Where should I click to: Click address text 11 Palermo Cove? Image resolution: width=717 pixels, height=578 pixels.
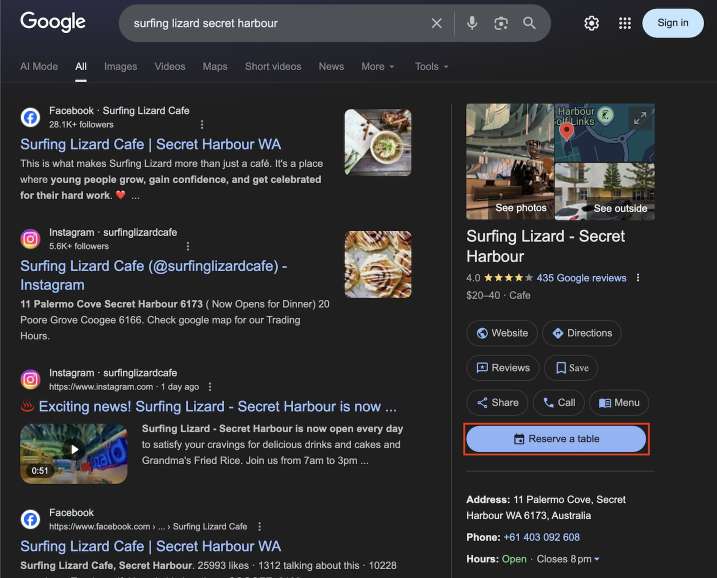coord(546,508)
